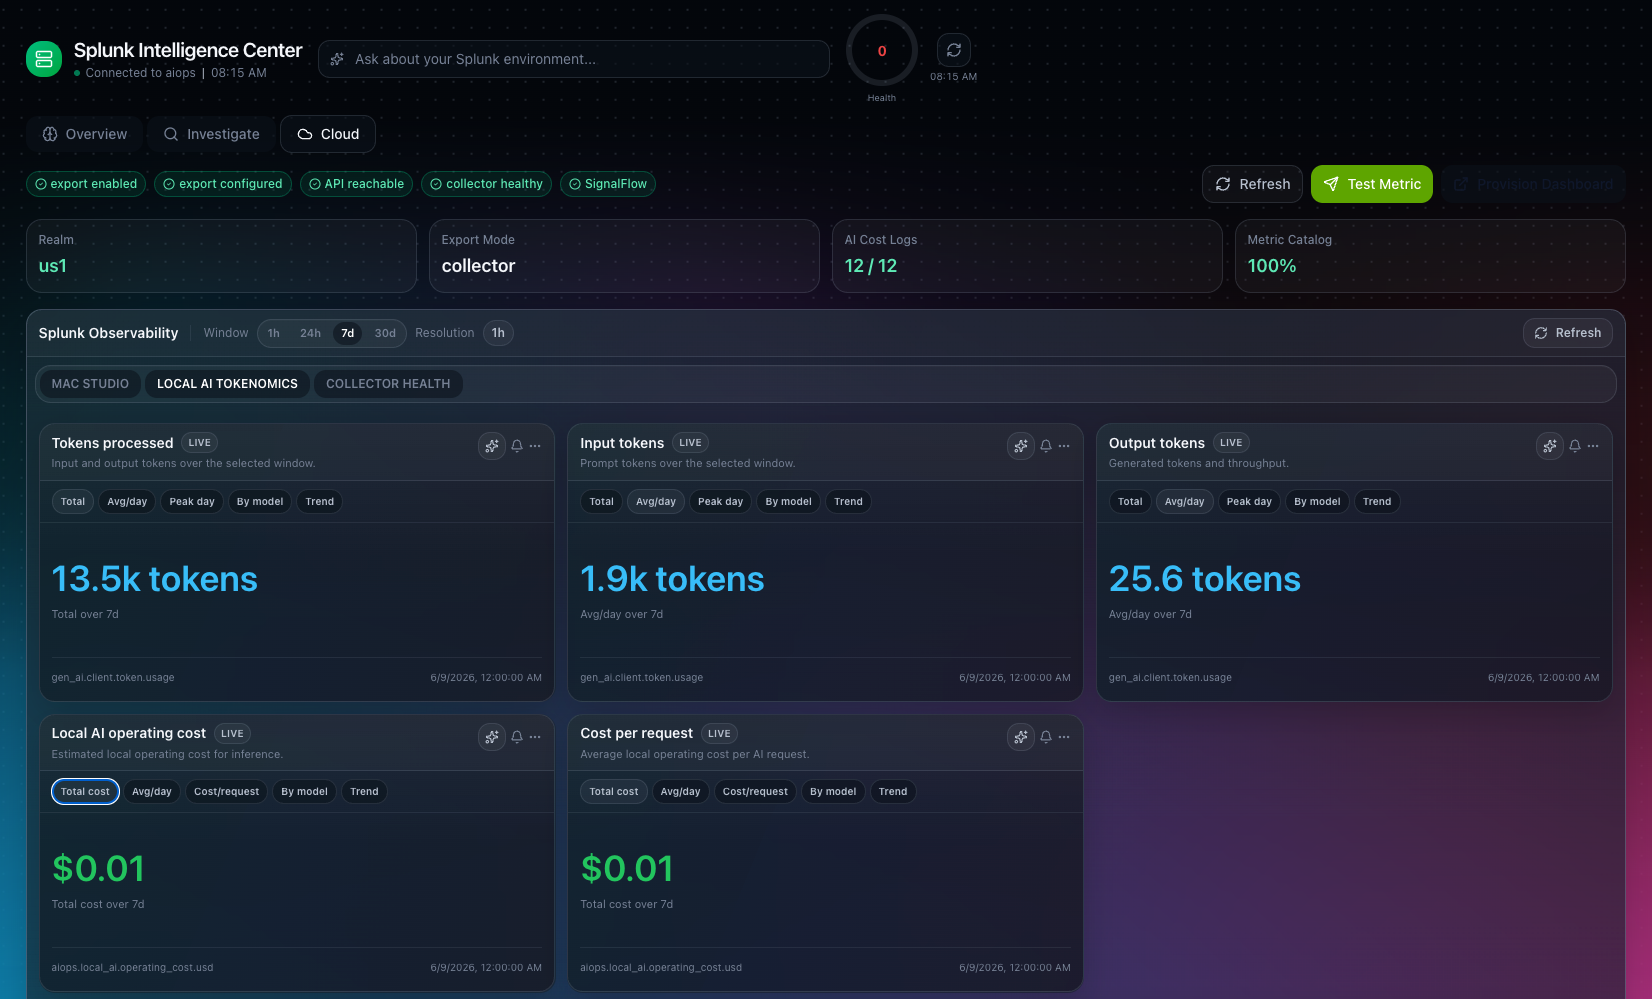Open the Investigate tab
Image resolution: width=1652 pixels, height=999 pixels.
212,134
